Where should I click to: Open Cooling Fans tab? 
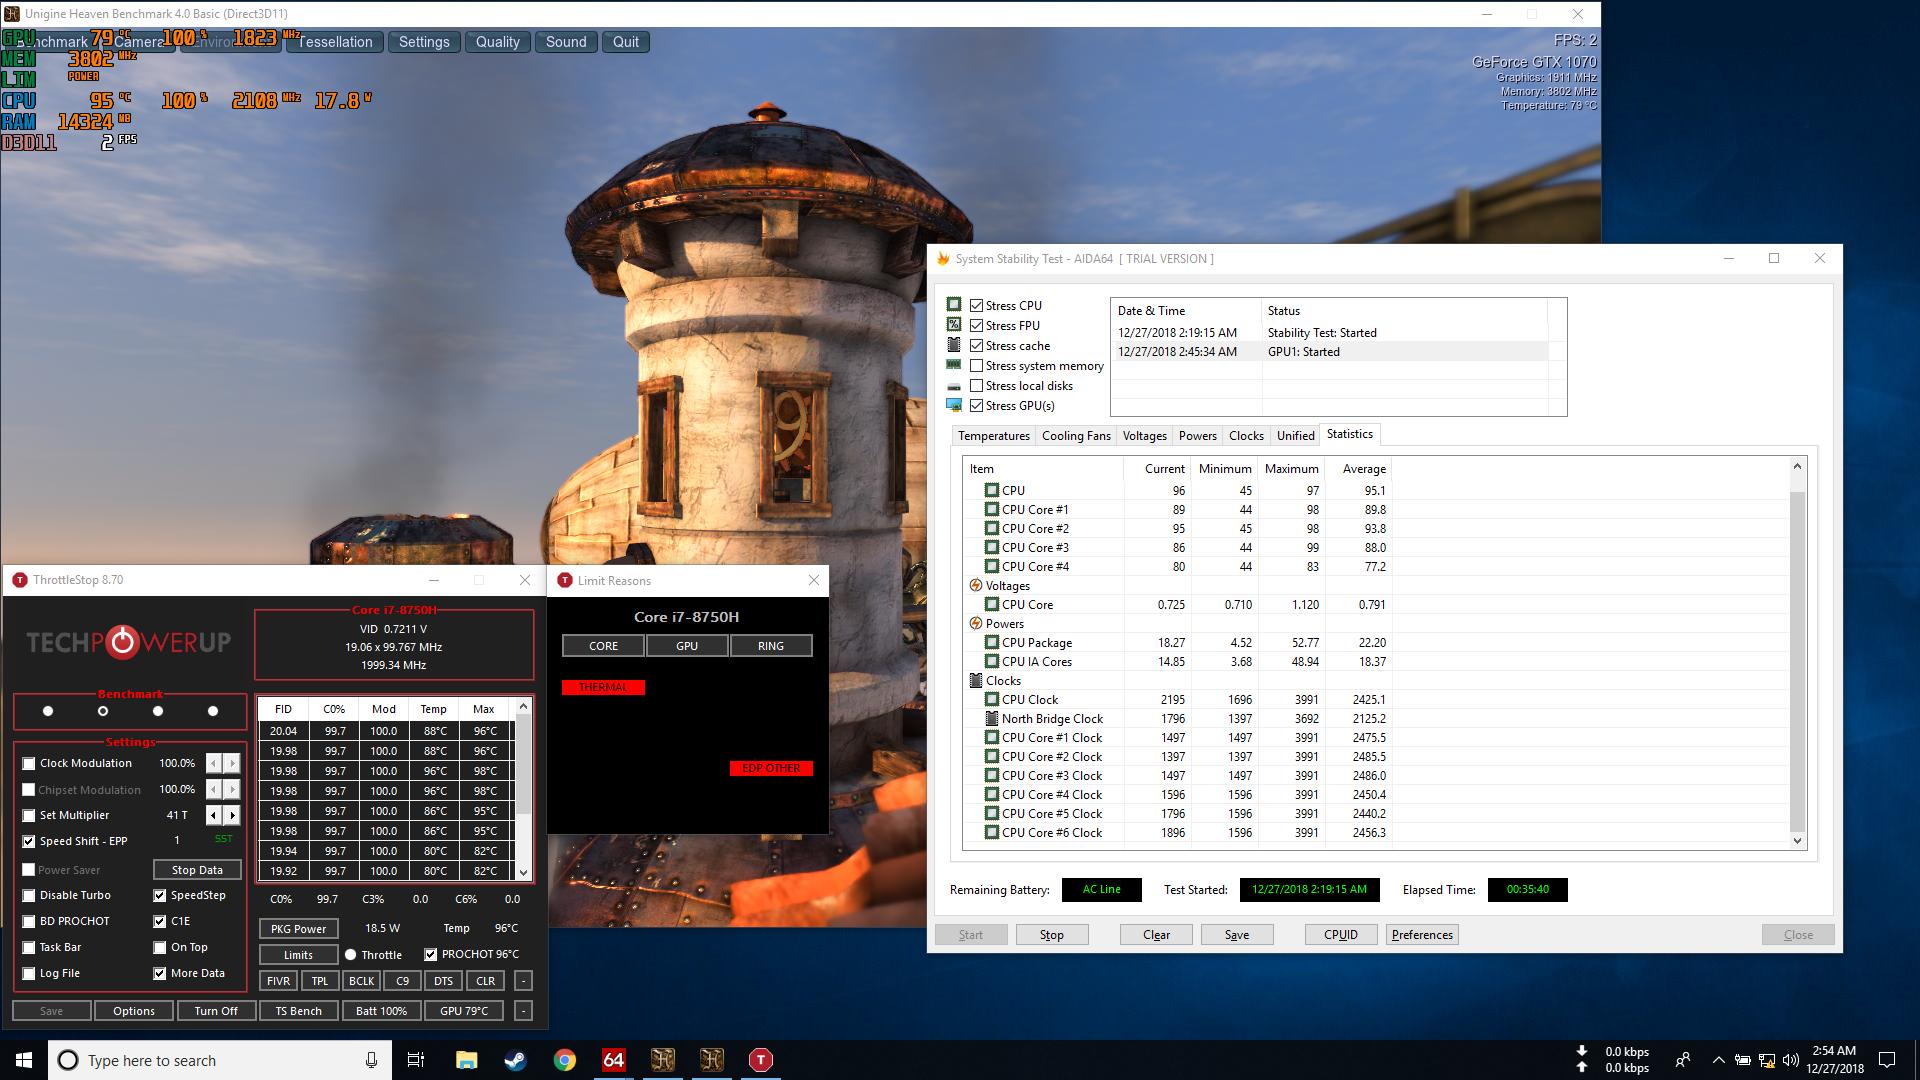[x=1076, y=436]
